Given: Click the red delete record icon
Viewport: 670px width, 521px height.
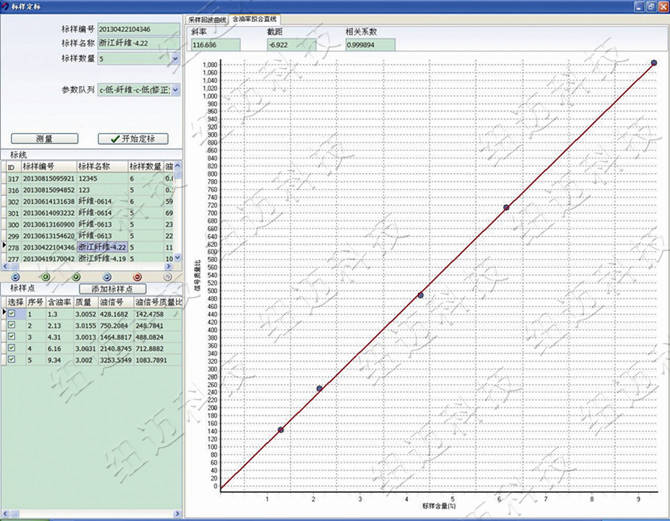Looking at the screenshot, I should (137, 276).
